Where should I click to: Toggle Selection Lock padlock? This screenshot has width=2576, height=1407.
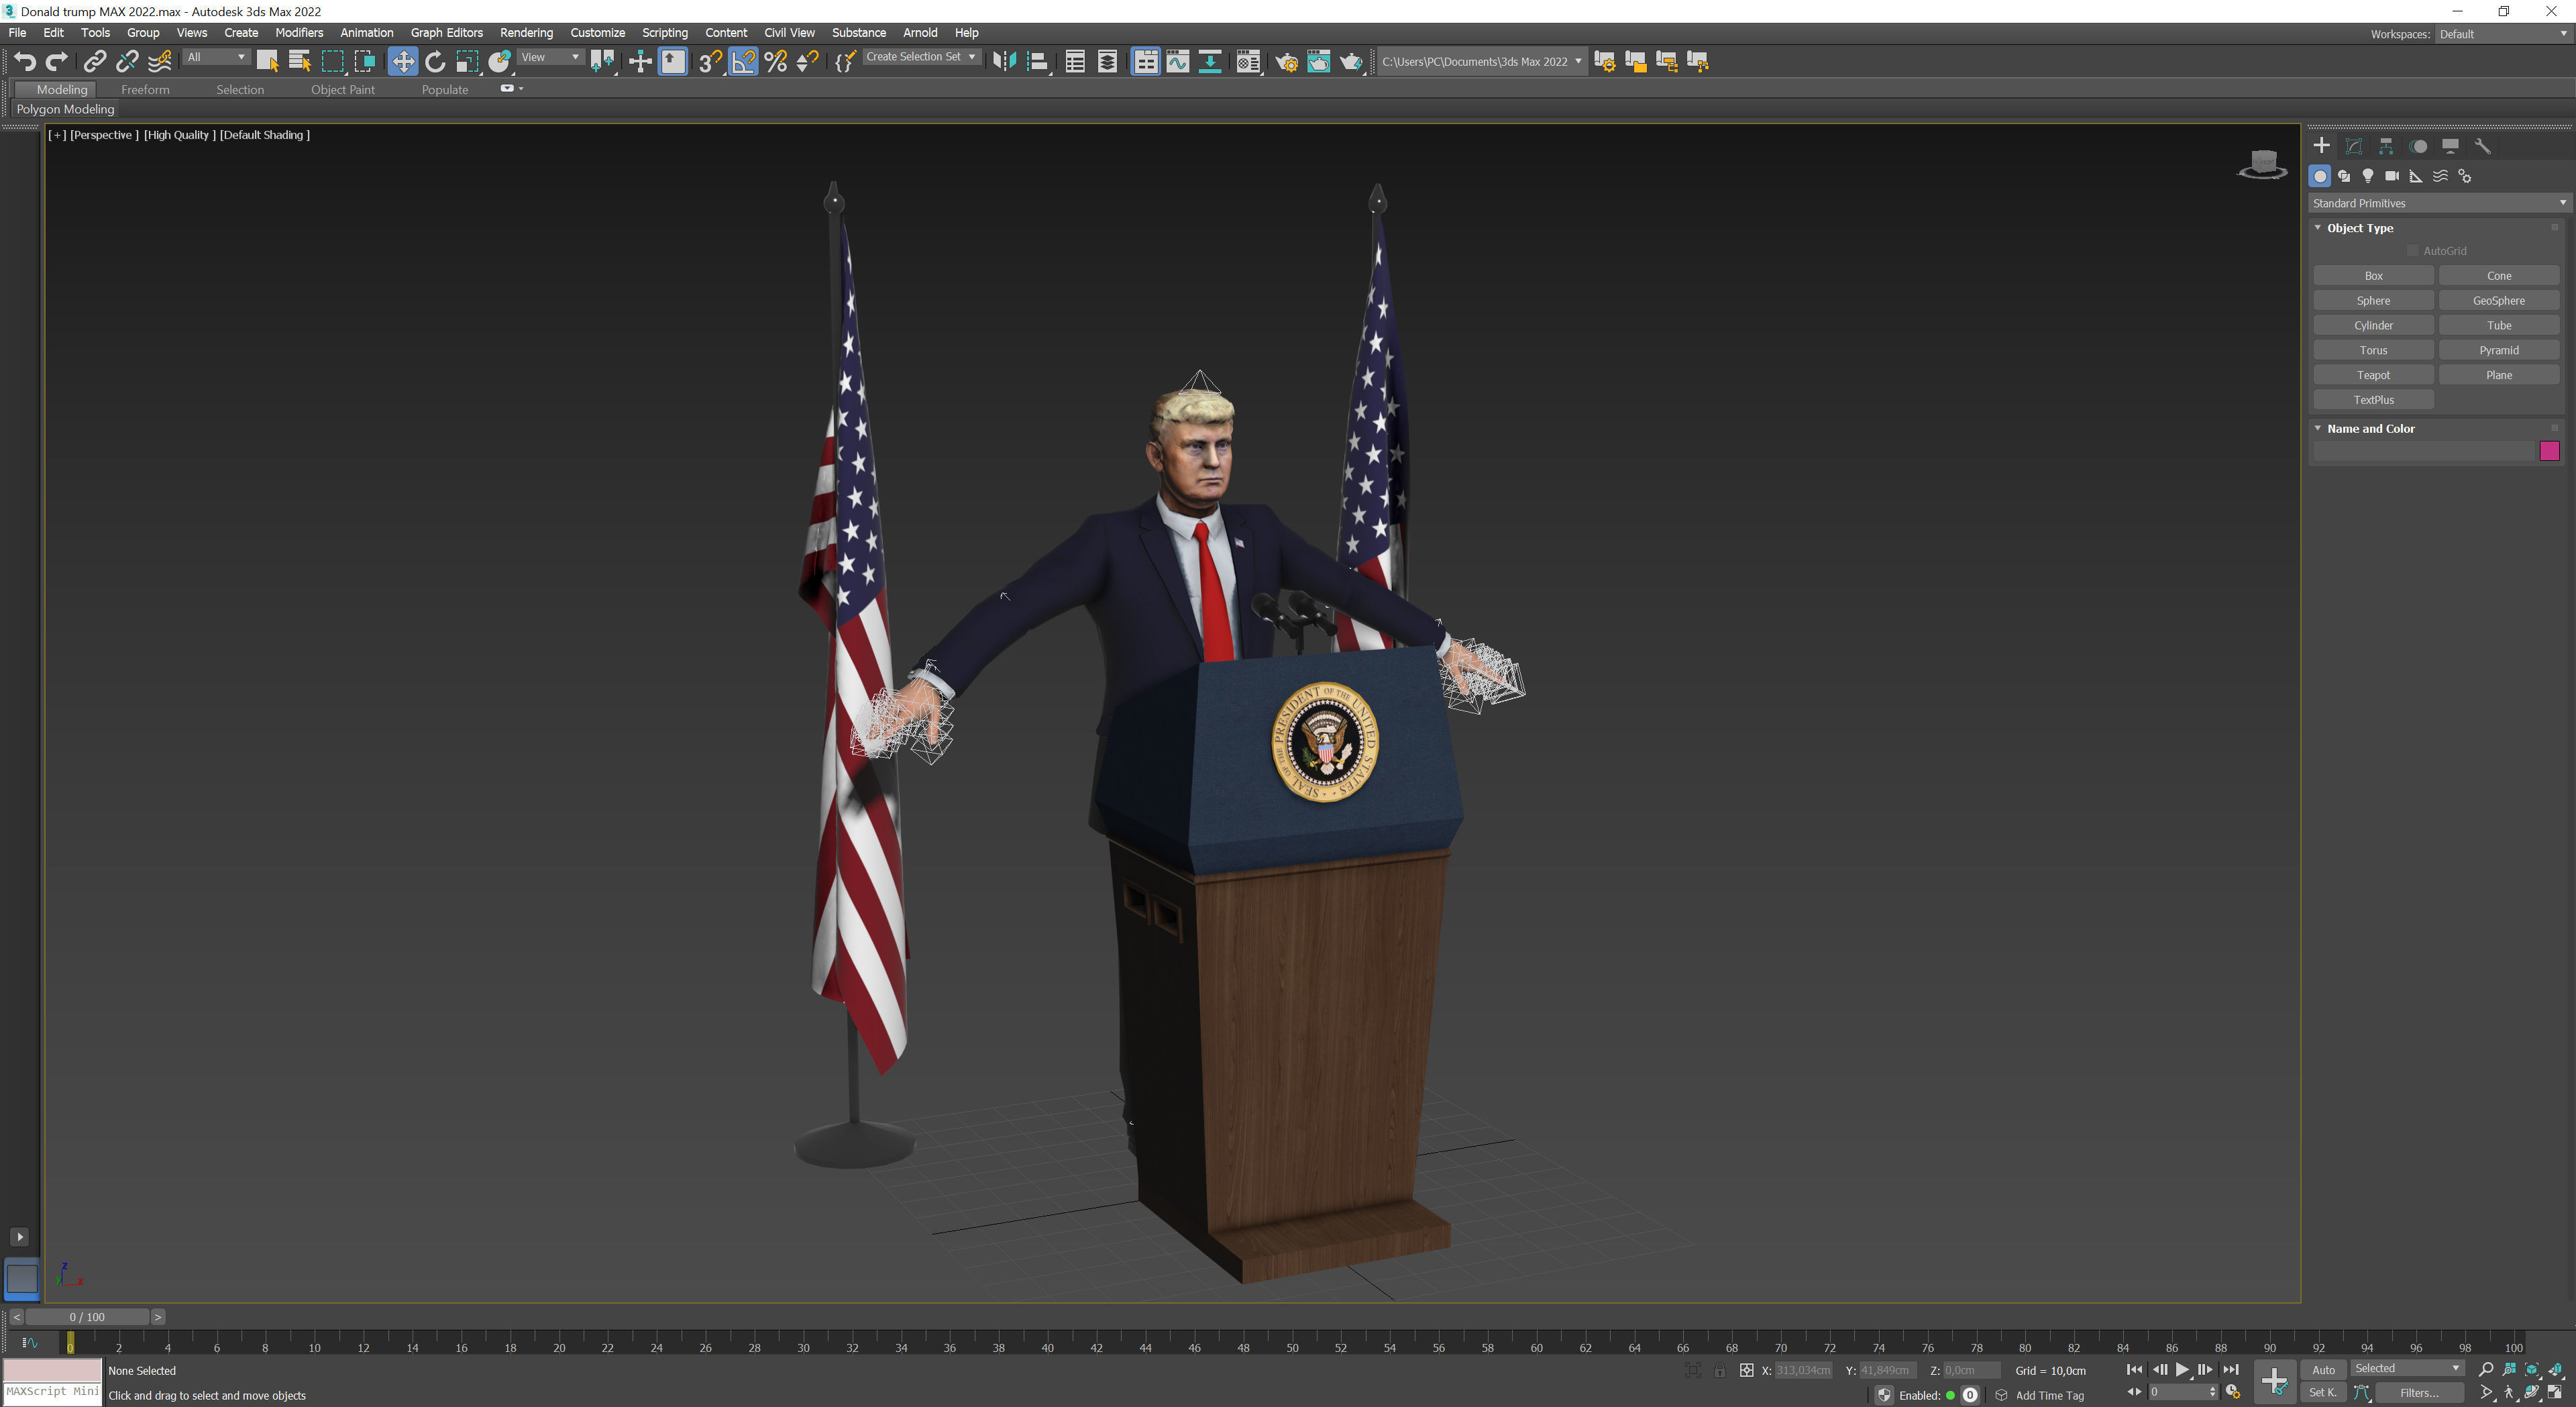[1719, 1371]
